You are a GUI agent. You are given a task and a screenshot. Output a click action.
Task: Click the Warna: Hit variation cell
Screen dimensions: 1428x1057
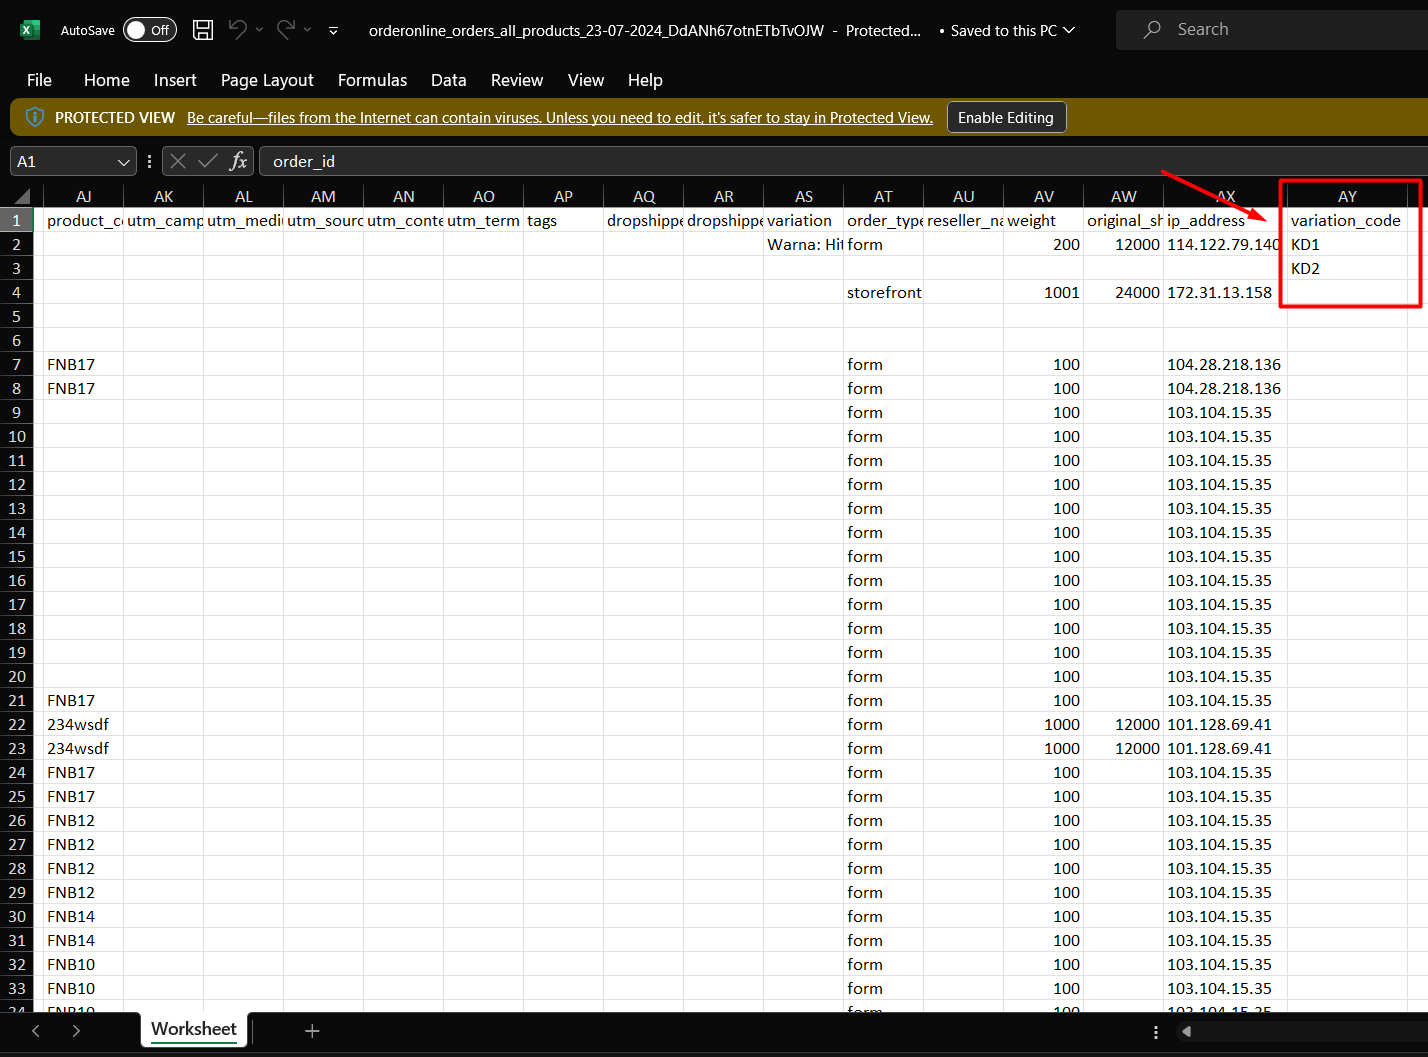coord(804,244)
